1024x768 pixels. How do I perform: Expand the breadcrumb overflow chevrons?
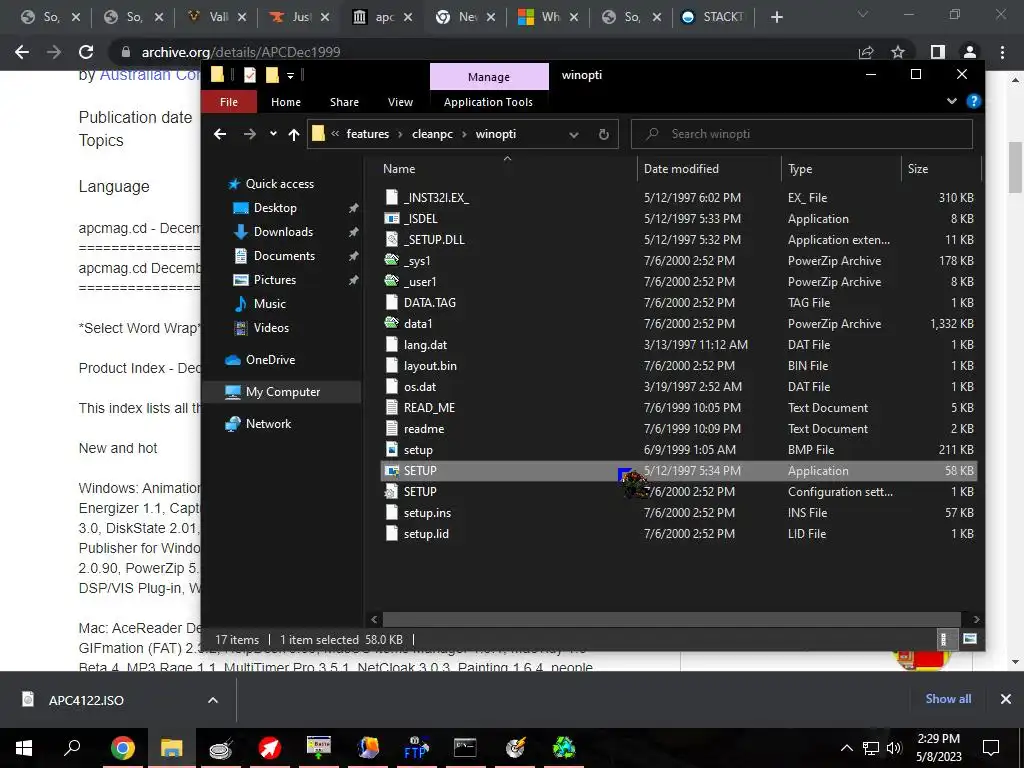pos(335,134)
